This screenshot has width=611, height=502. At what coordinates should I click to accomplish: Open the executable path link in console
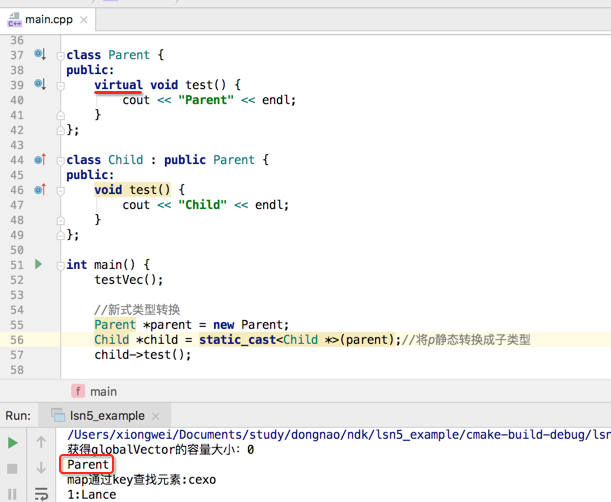[339, 435]
